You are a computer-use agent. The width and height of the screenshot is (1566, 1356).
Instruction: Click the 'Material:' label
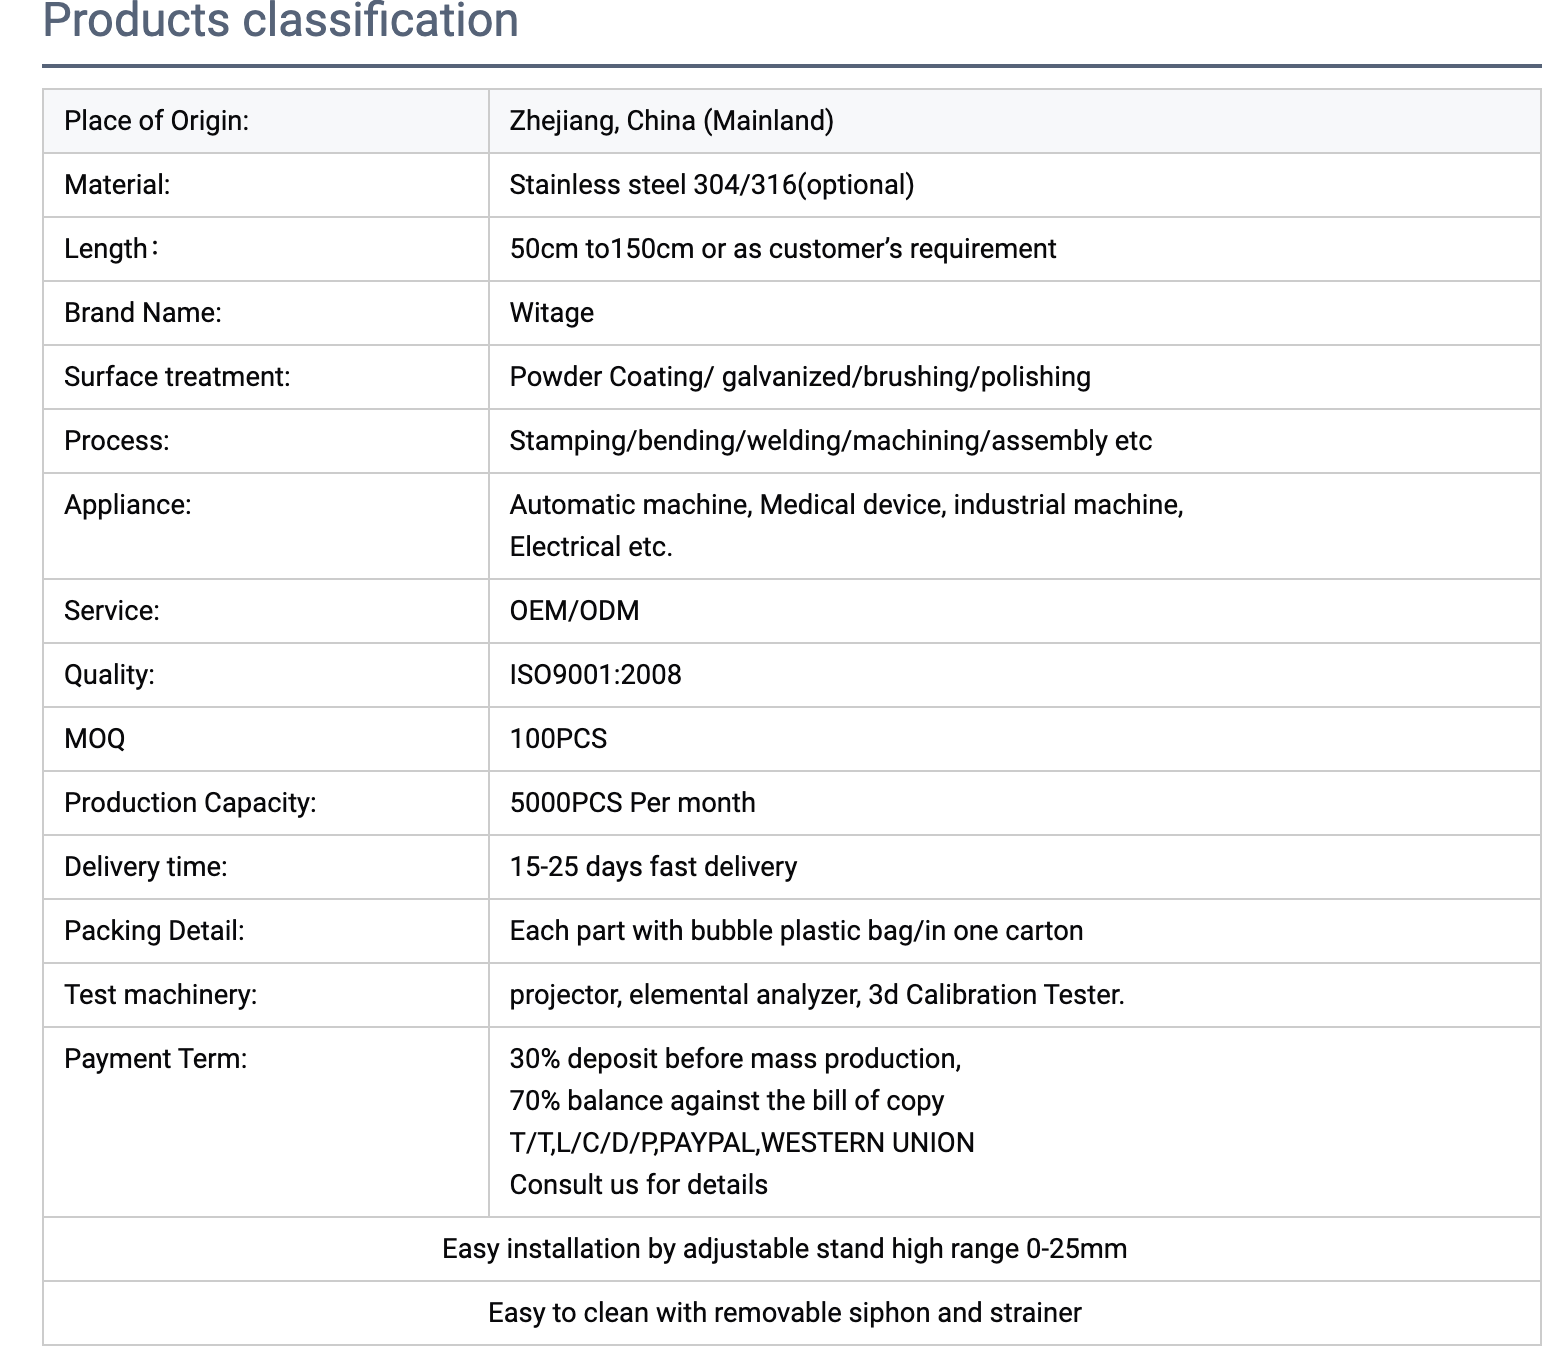point(117,185)
